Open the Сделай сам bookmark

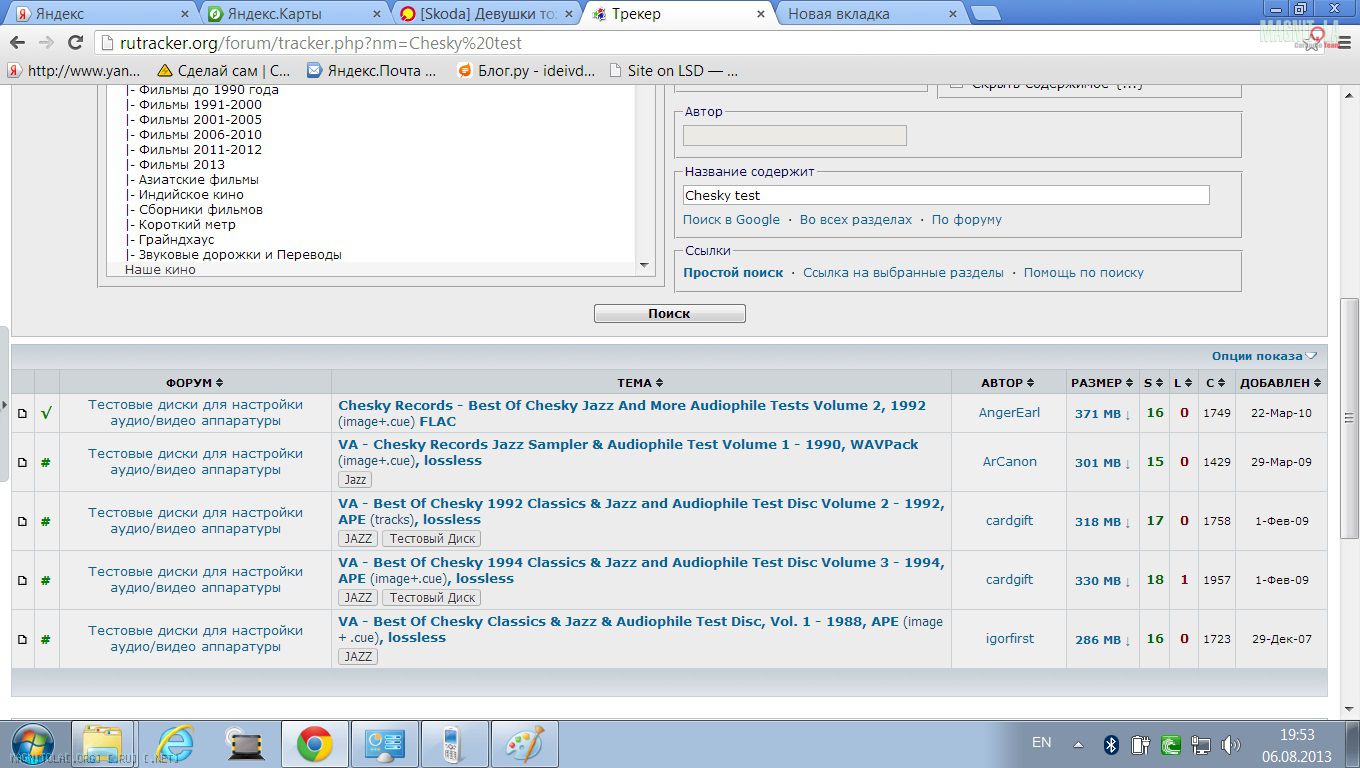[x=224, y=71]
